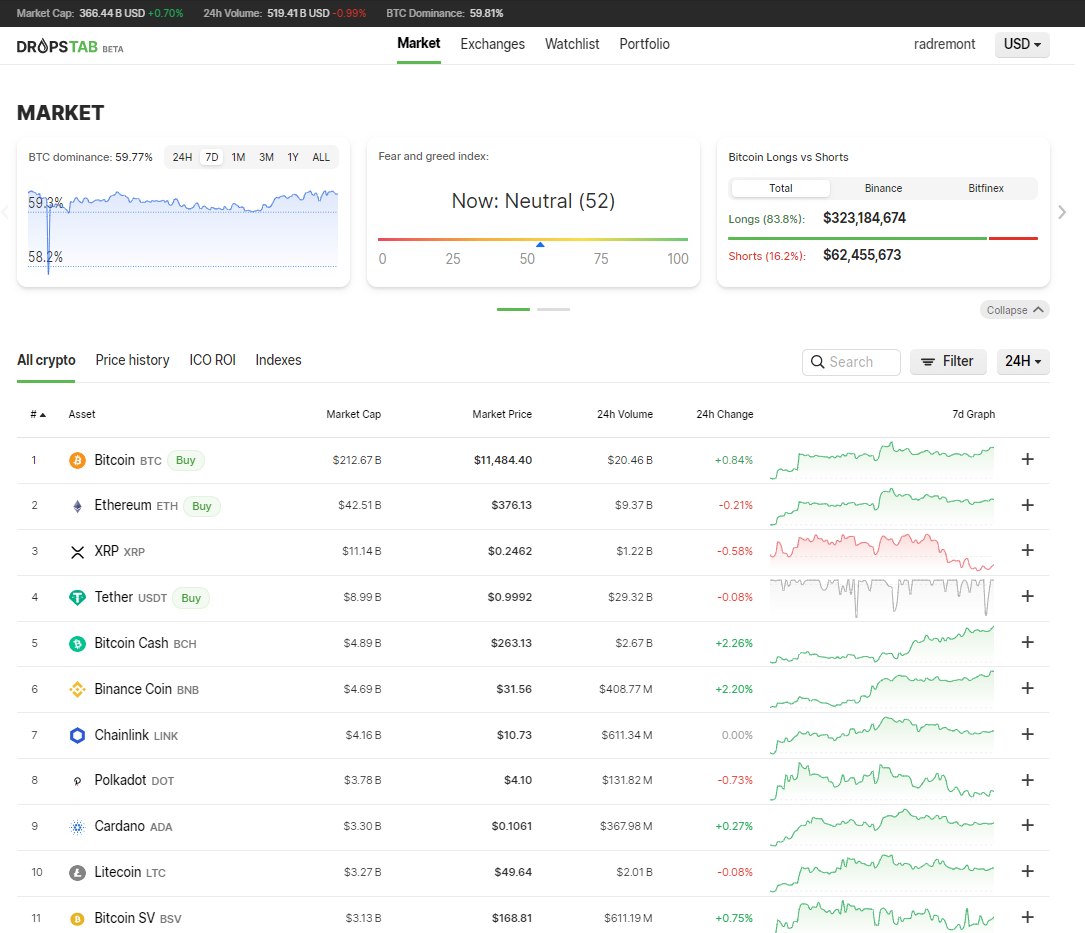Click the Cardano coin icon

point(78,826)
